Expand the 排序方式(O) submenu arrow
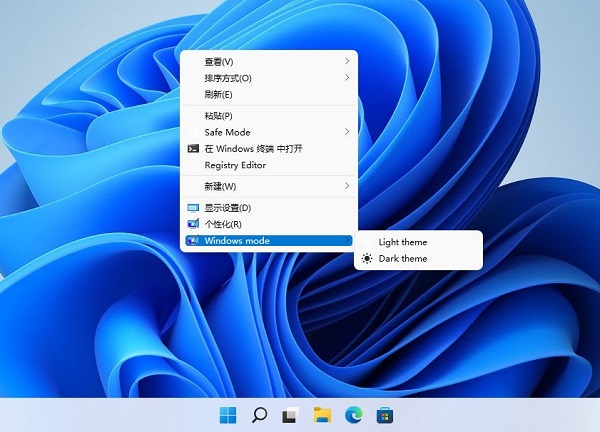600x432 pixels. click(x=347, y=78)
